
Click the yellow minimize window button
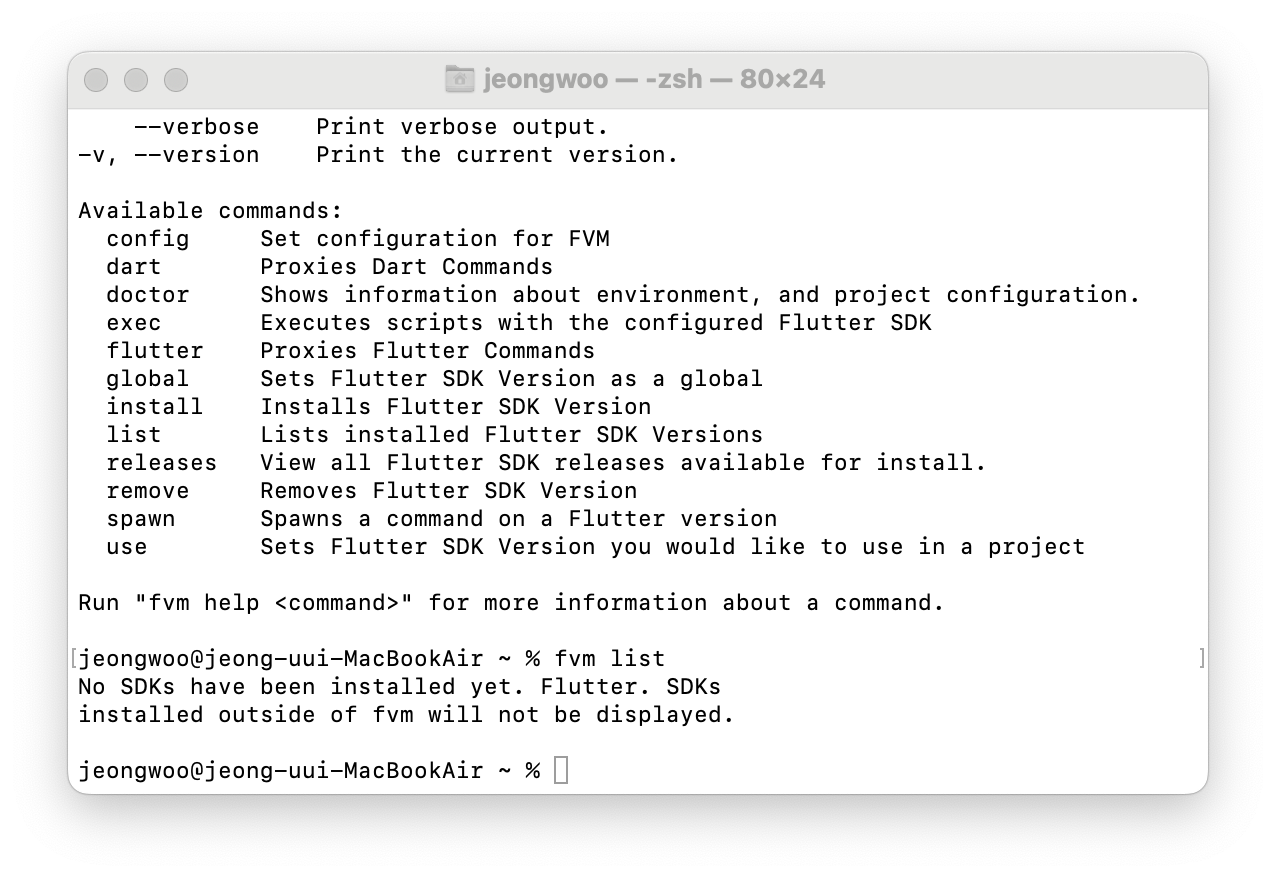[x=136, y=80]
